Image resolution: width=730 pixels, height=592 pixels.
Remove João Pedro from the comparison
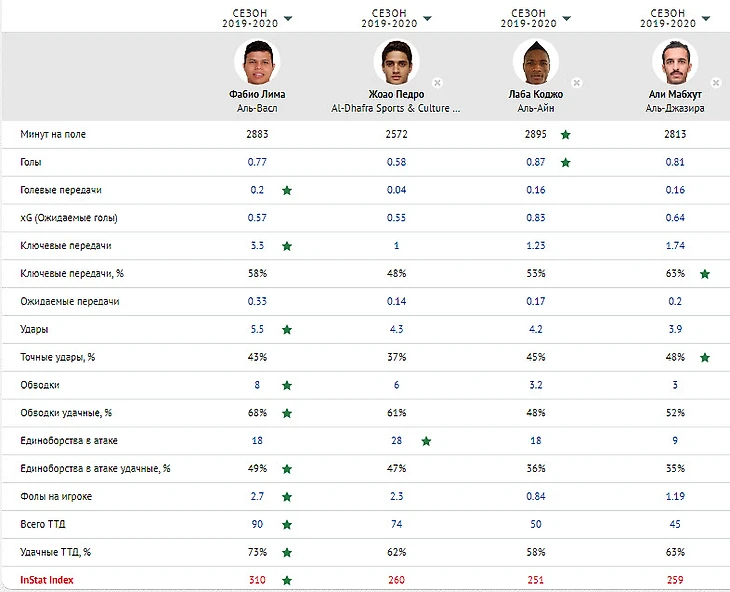(437, 83)
